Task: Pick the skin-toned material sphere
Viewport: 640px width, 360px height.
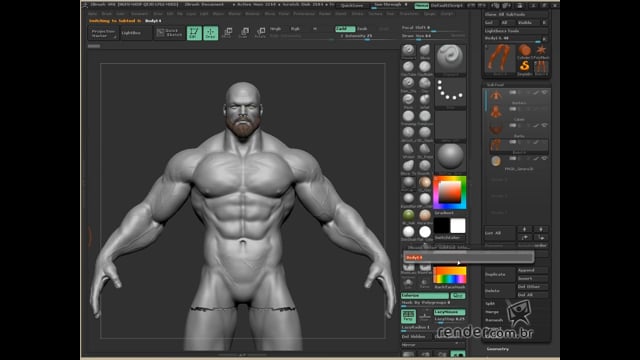Action: click(x=425, y=215)
